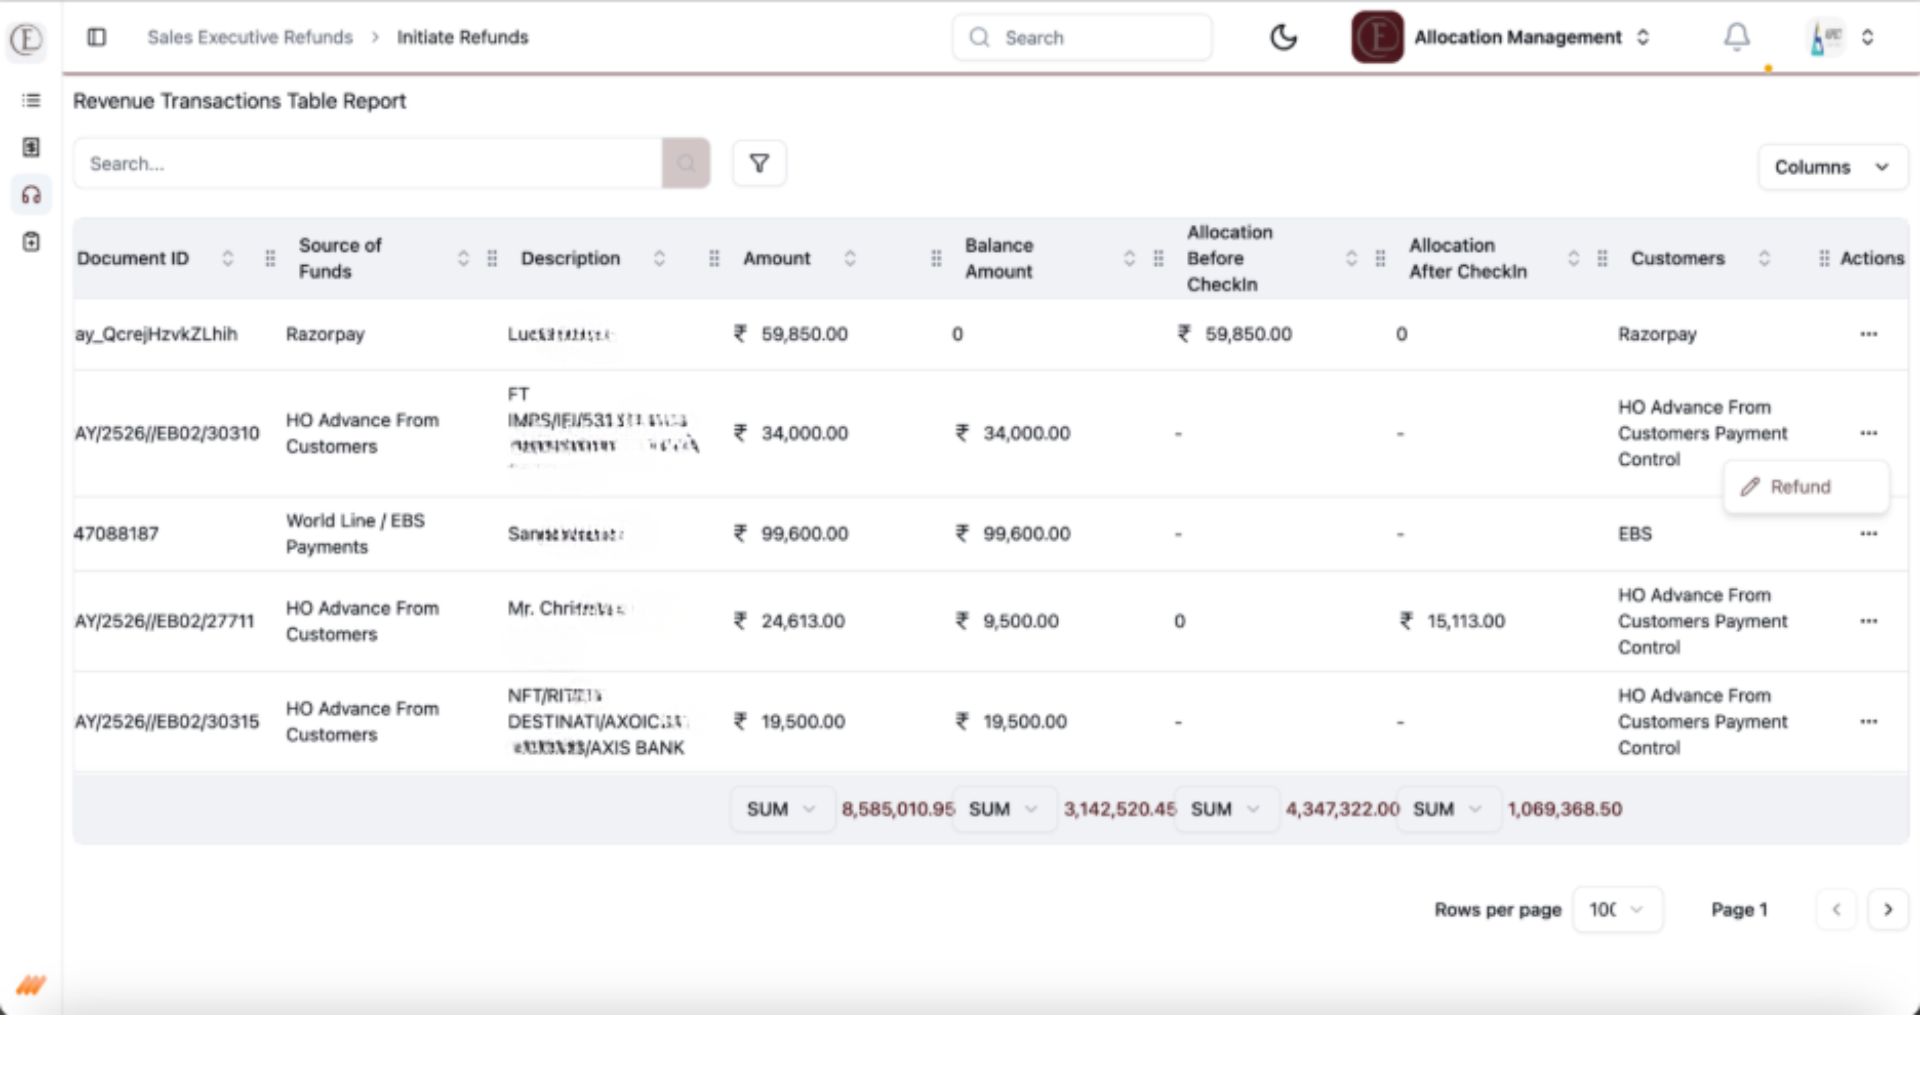Click the table search magnifier button
The height and width of the screenshot is (1080, 1920).
coord(686,163)
